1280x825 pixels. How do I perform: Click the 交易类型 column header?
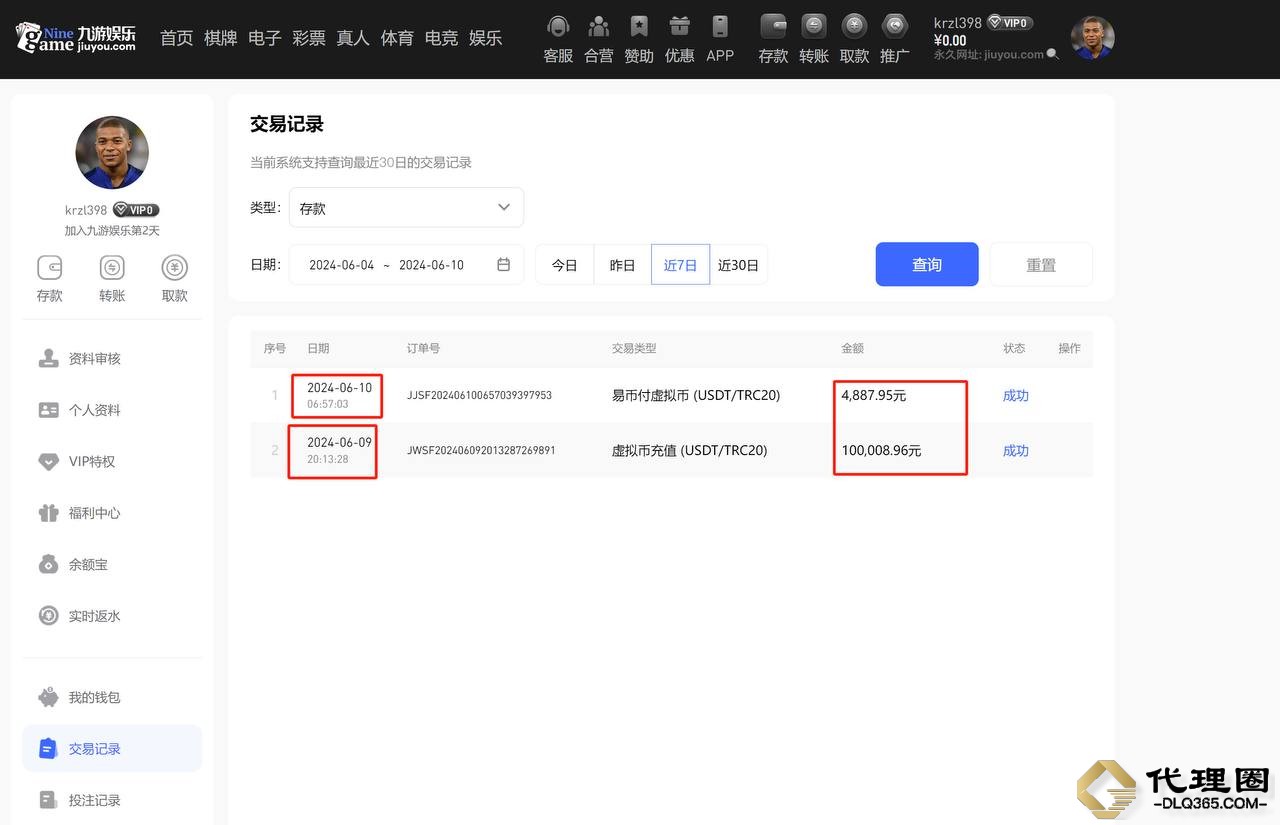[634, 348]
